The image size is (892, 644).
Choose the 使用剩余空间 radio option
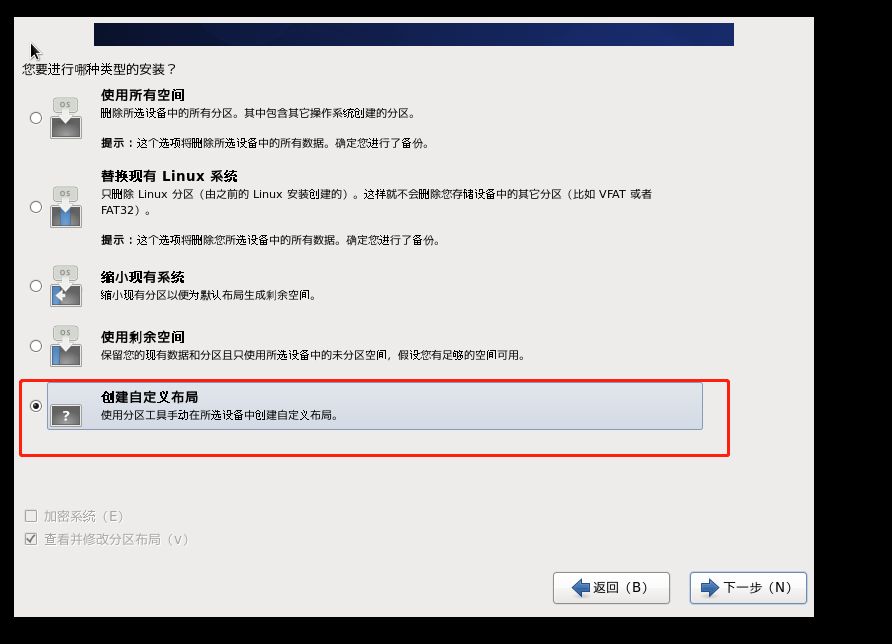click(36, 346)
